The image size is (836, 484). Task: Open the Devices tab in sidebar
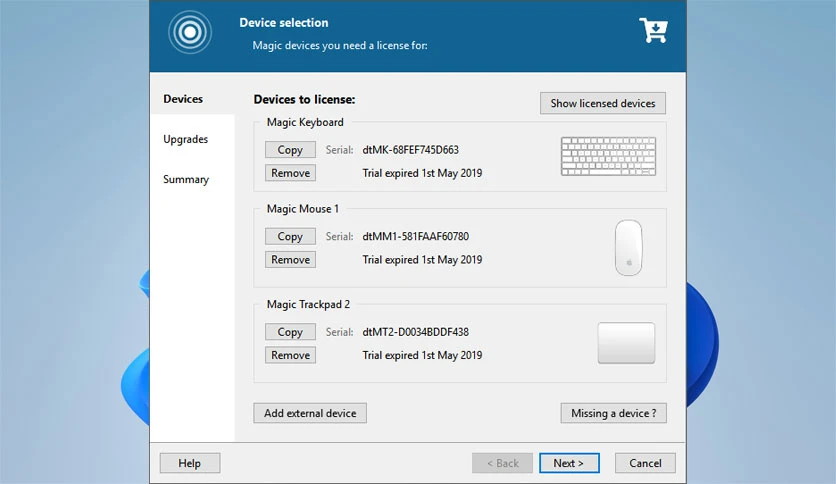click(x=183, y=99)
